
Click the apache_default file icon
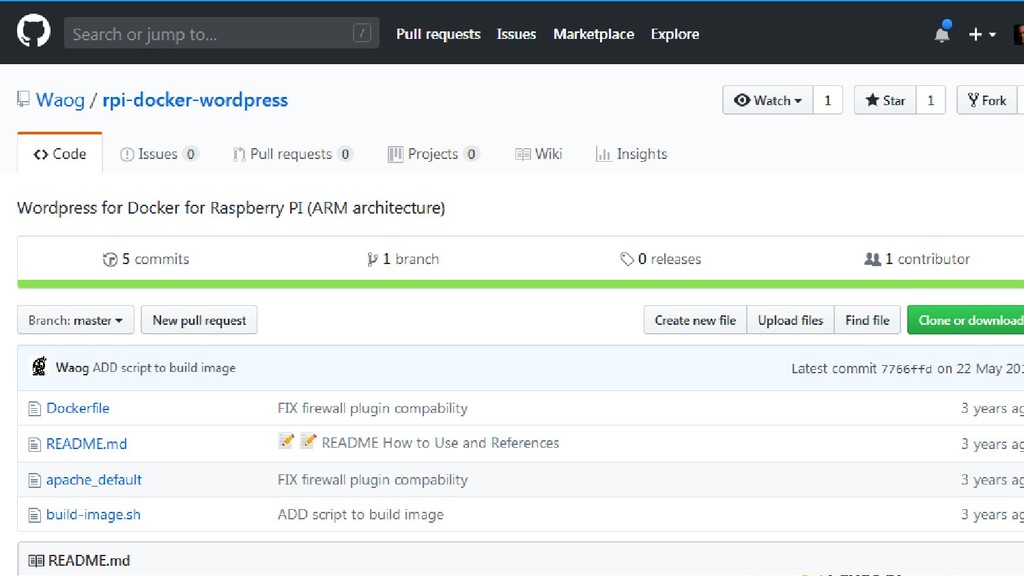(x=34, y=481)
